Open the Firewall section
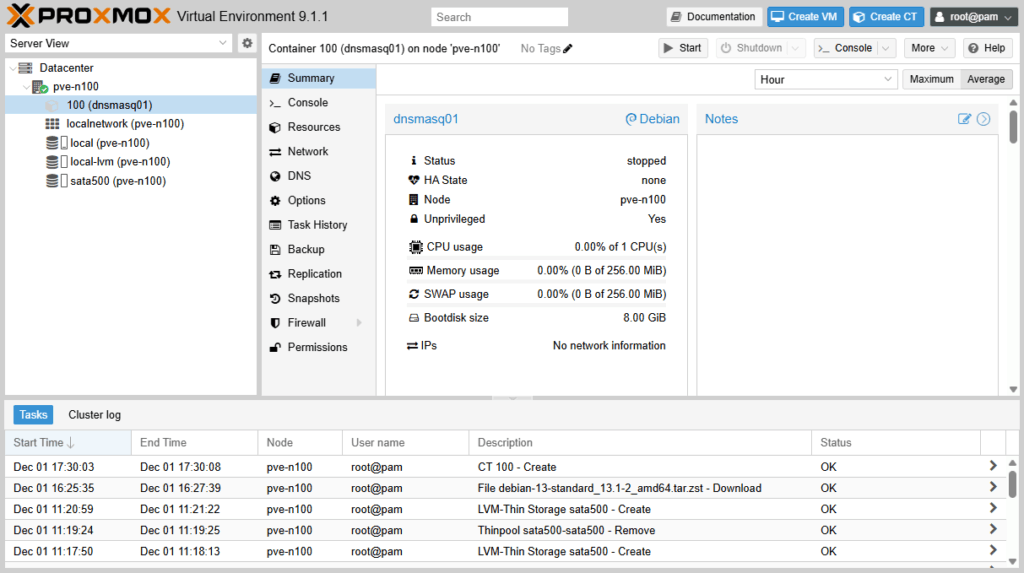This screenshot has width=1024, height=573. 307,323
